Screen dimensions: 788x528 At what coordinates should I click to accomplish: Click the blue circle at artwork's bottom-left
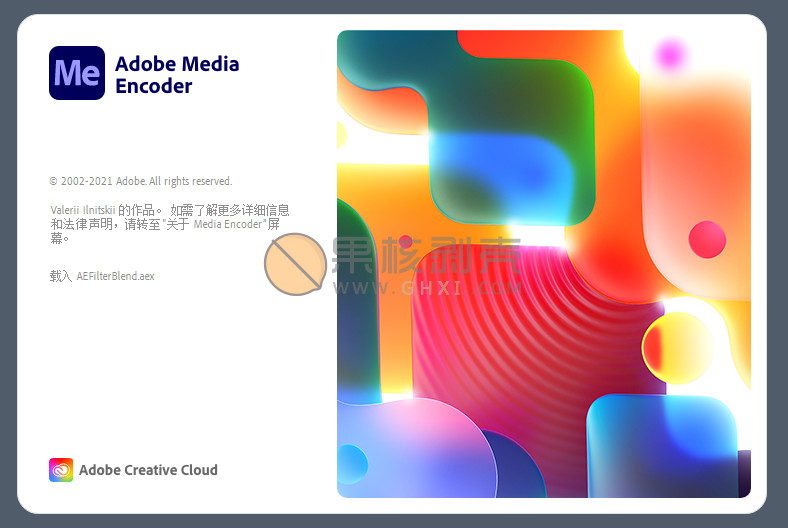pos(351,463)
